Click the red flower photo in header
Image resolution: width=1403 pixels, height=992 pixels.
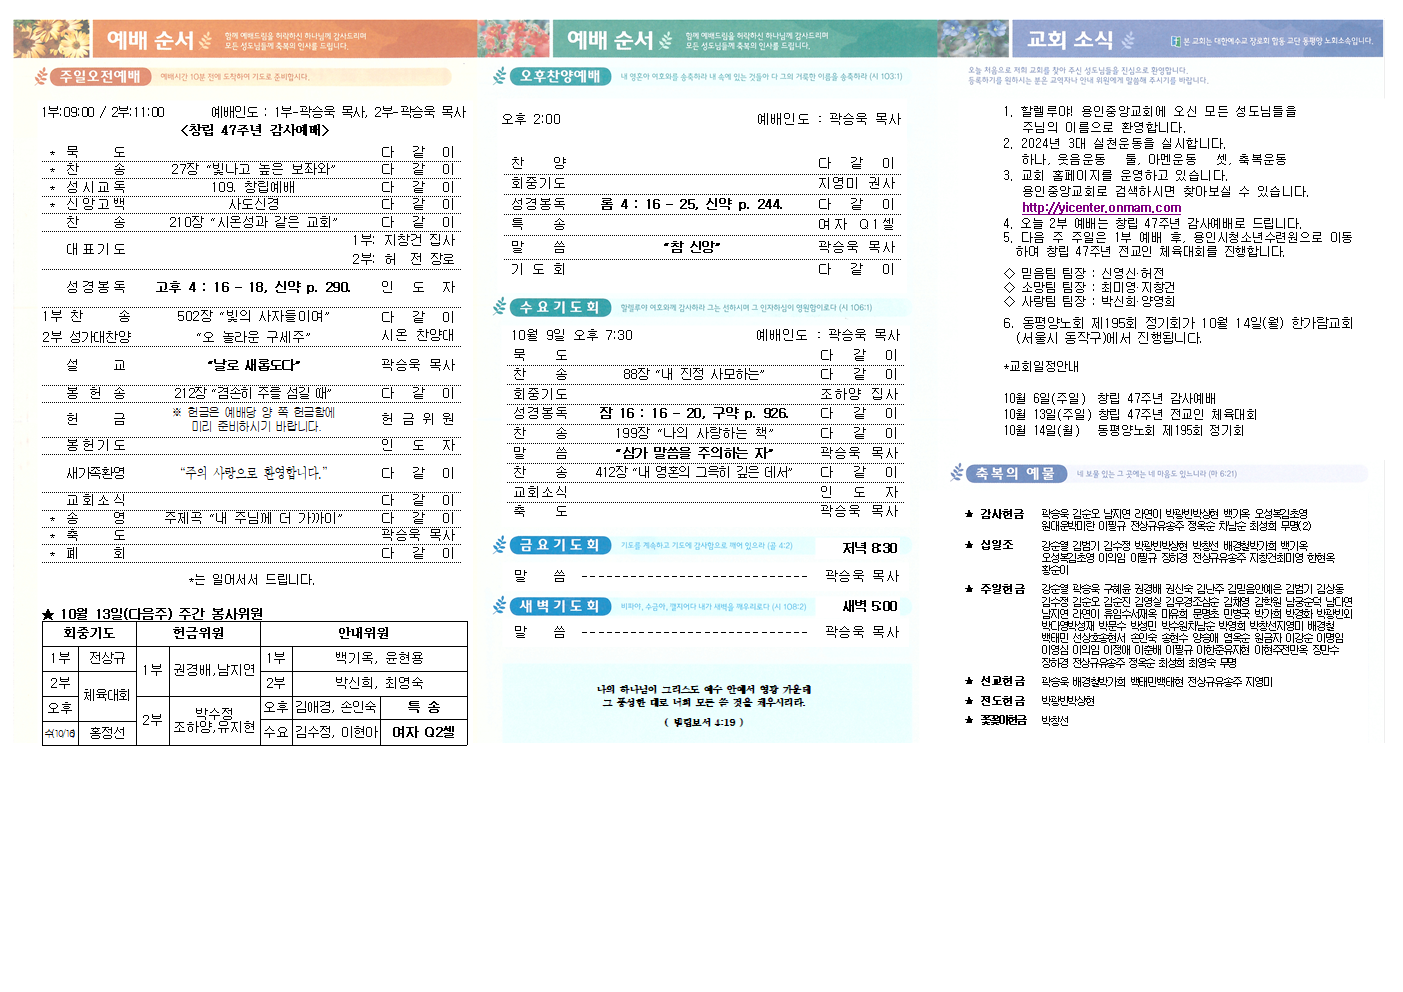point(514,39)
